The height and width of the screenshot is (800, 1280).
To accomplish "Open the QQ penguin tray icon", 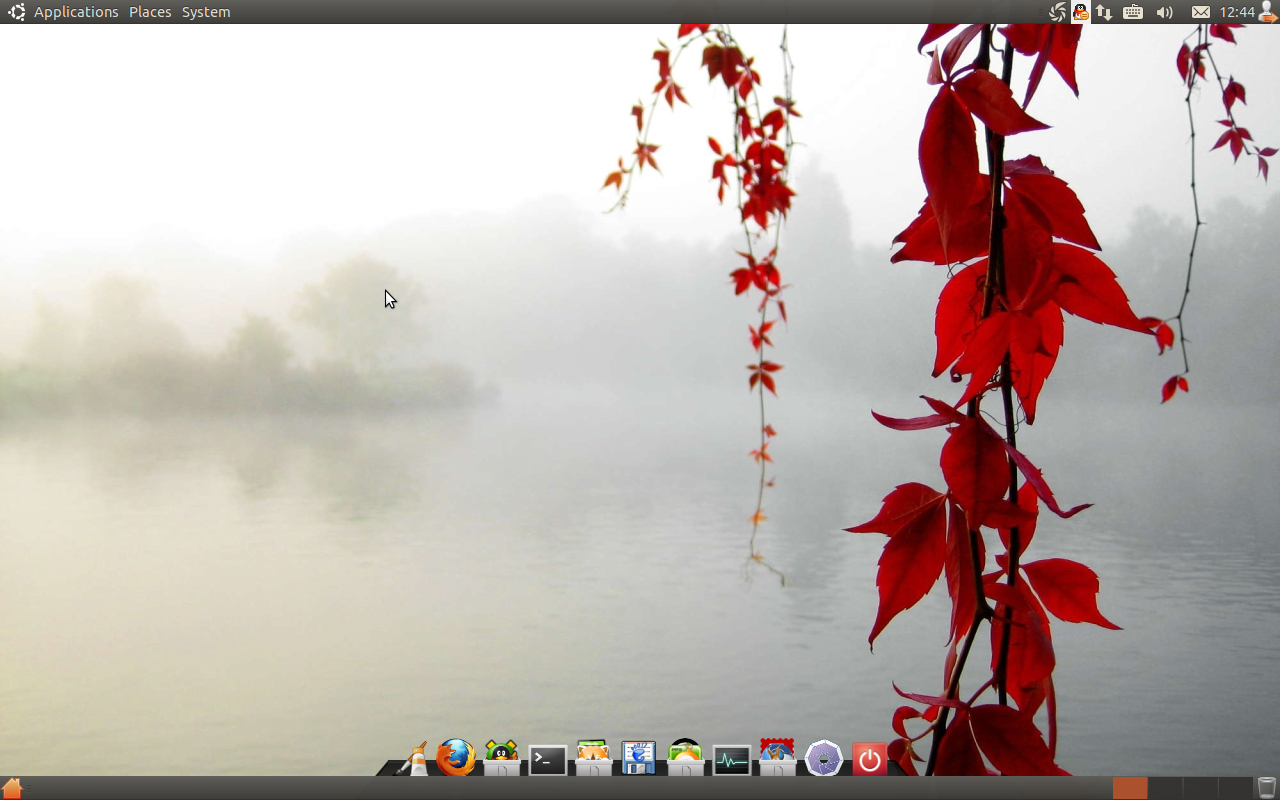I will coord(1080,12).
